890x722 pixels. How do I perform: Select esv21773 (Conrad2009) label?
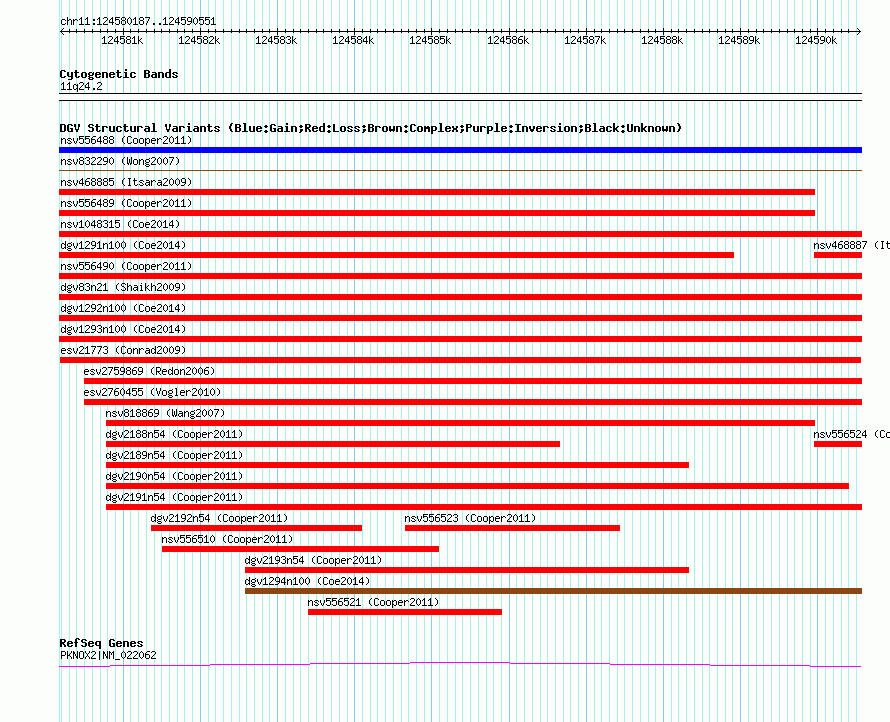click(123, 350)
